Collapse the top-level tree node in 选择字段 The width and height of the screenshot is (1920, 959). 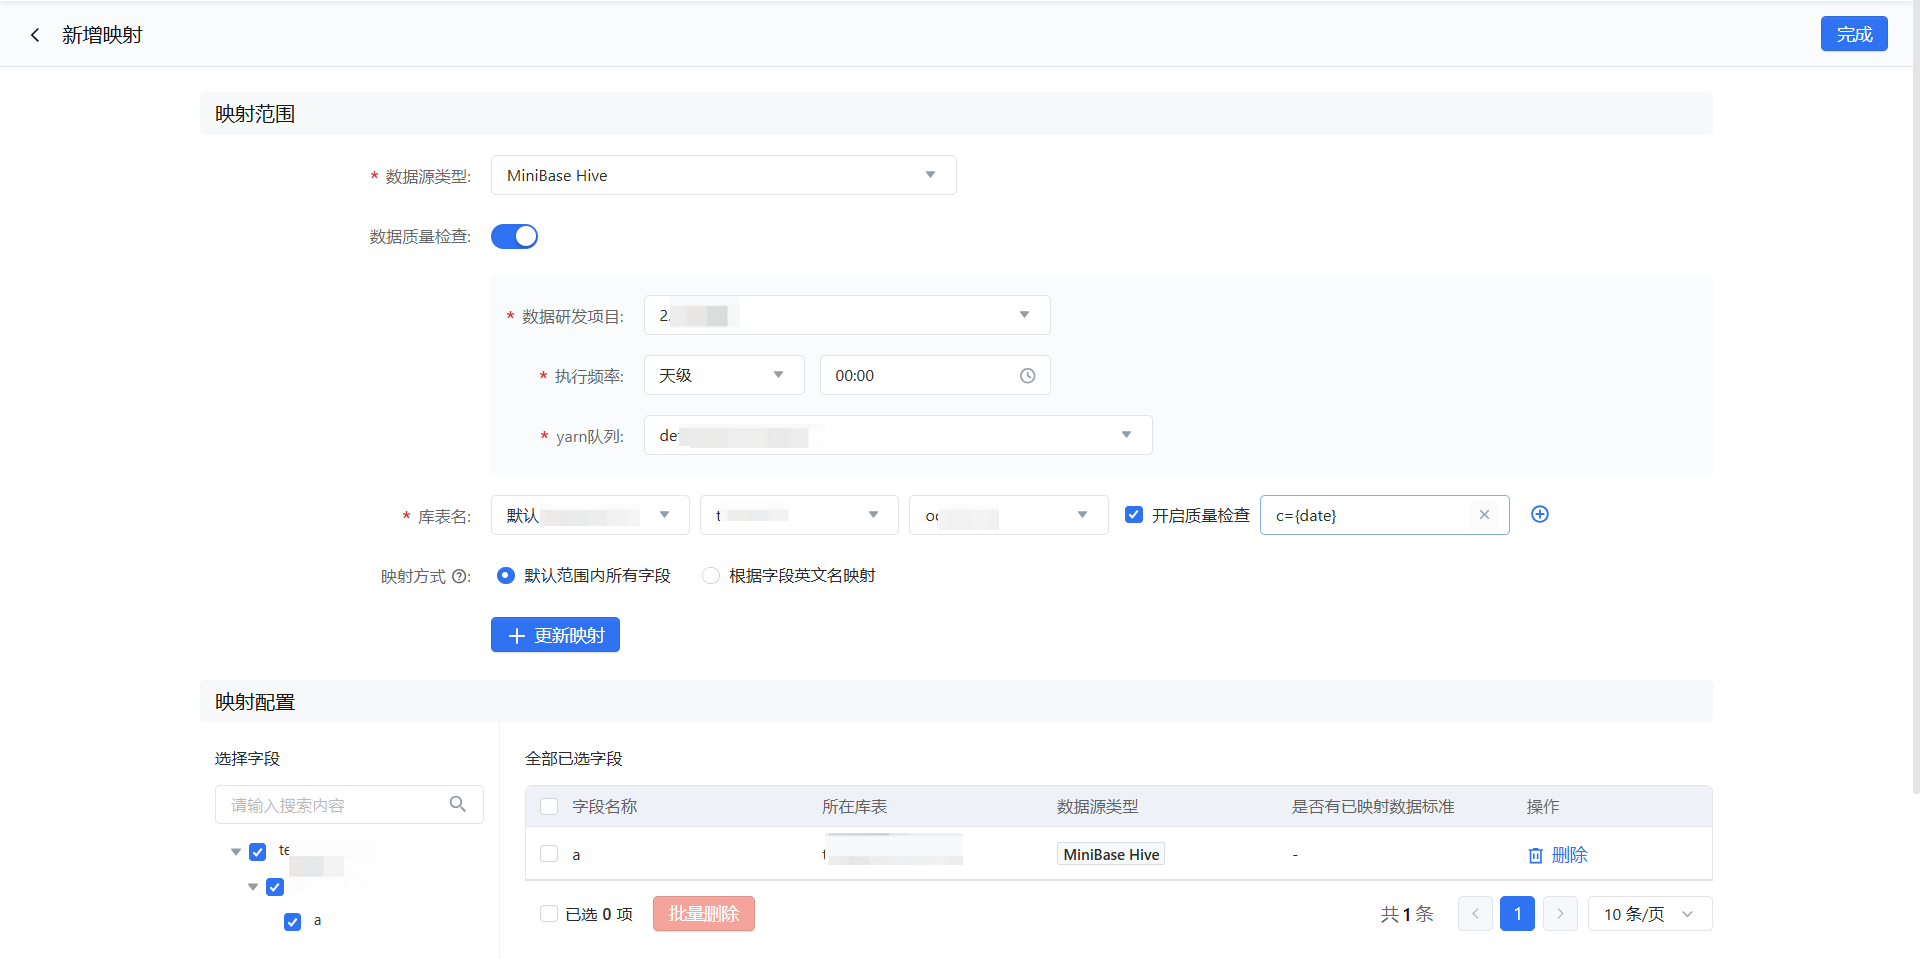coord(236,852)
